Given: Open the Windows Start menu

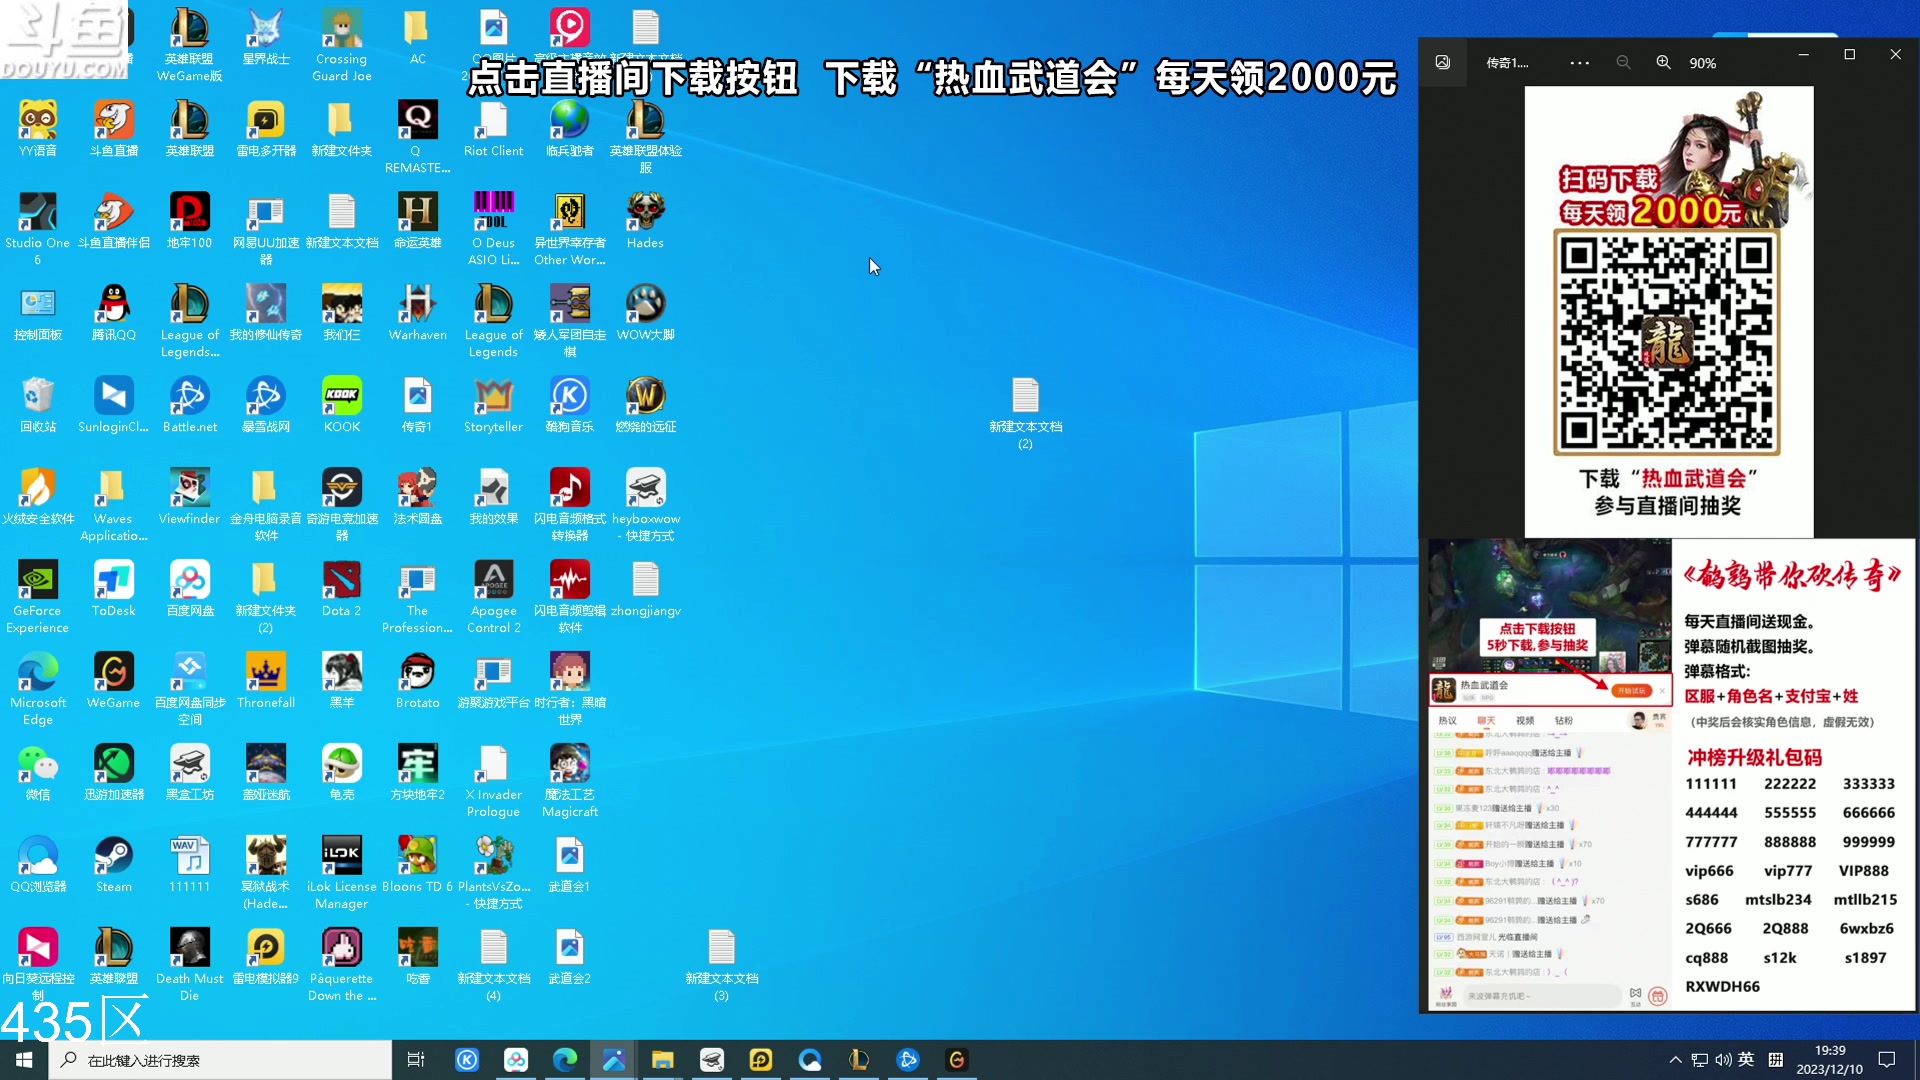Looking at the screenshot, I should (22, 1060).
